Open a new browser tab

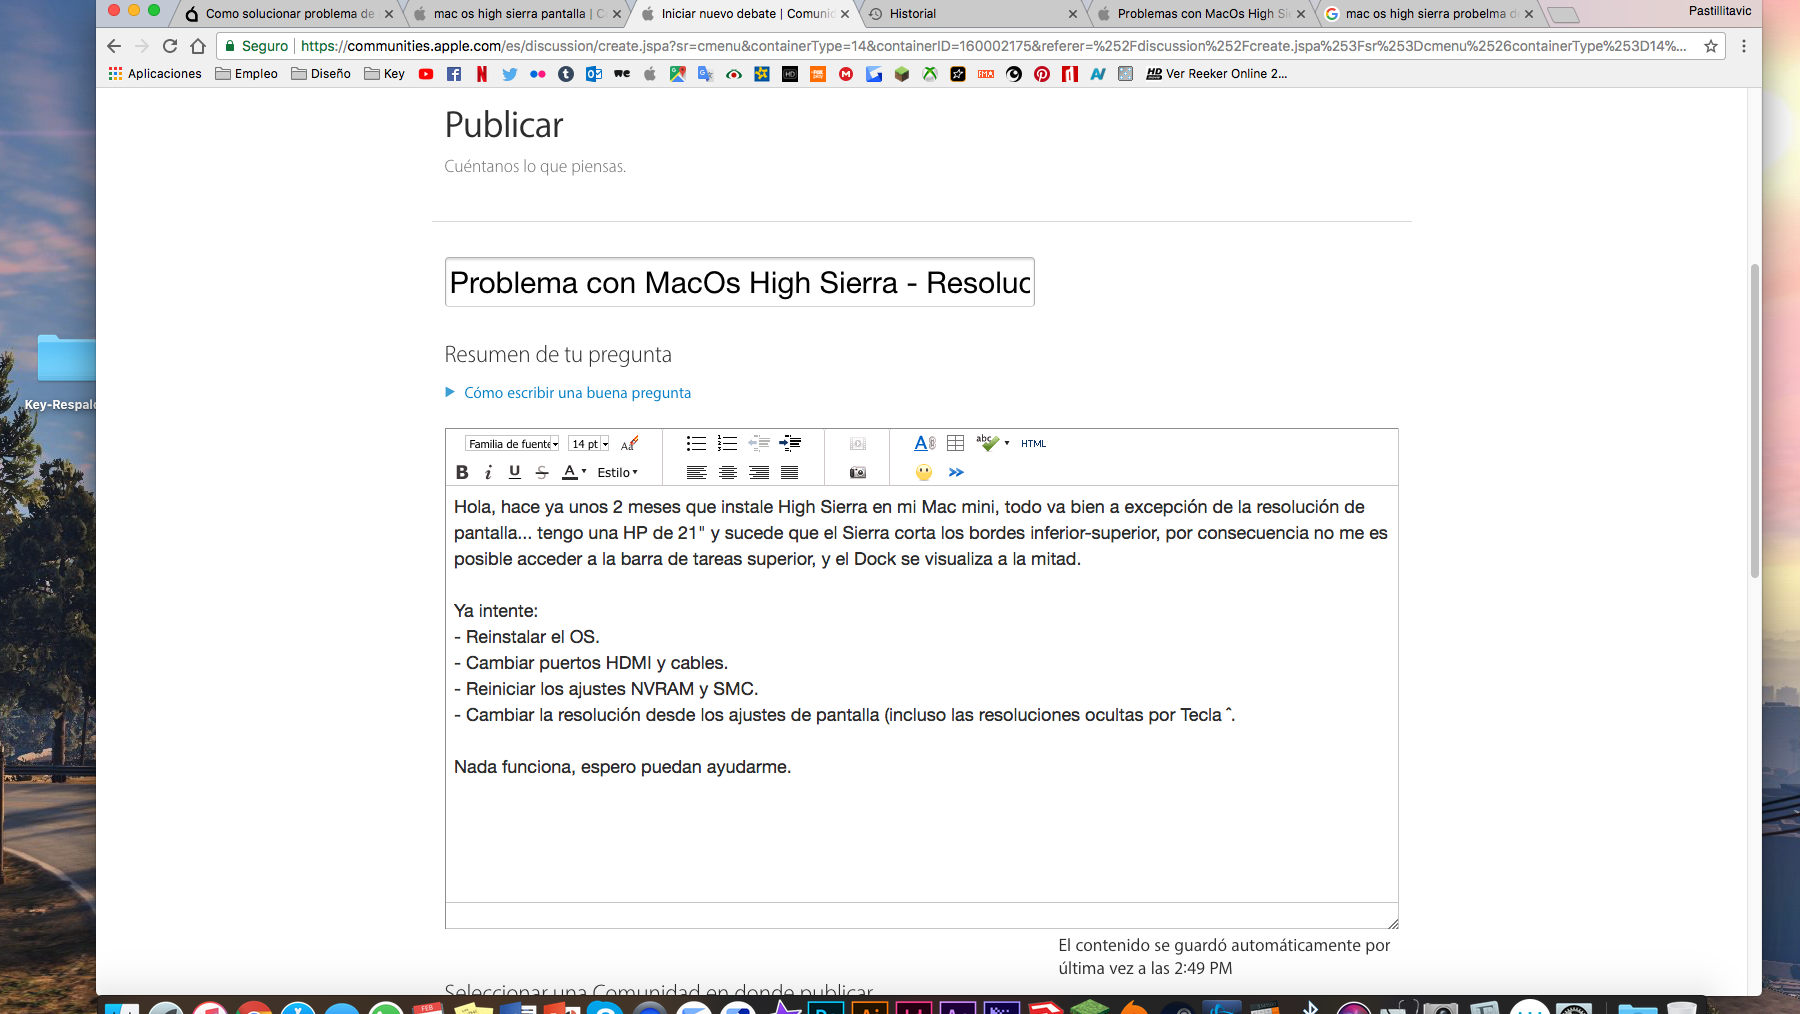coord(1562,14)
